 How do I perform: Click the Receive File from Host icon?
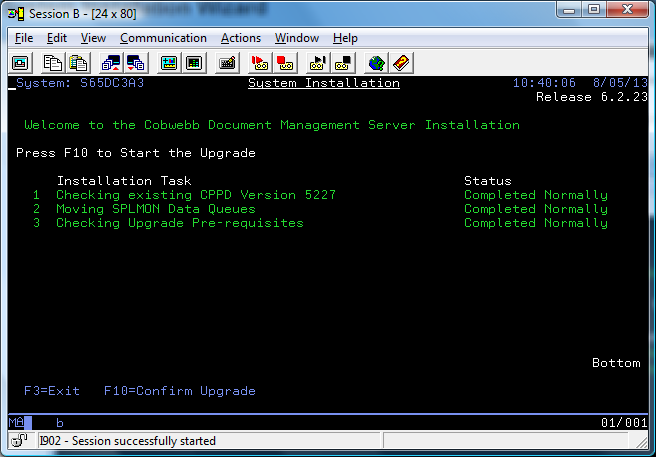click(x=136, y=63)
